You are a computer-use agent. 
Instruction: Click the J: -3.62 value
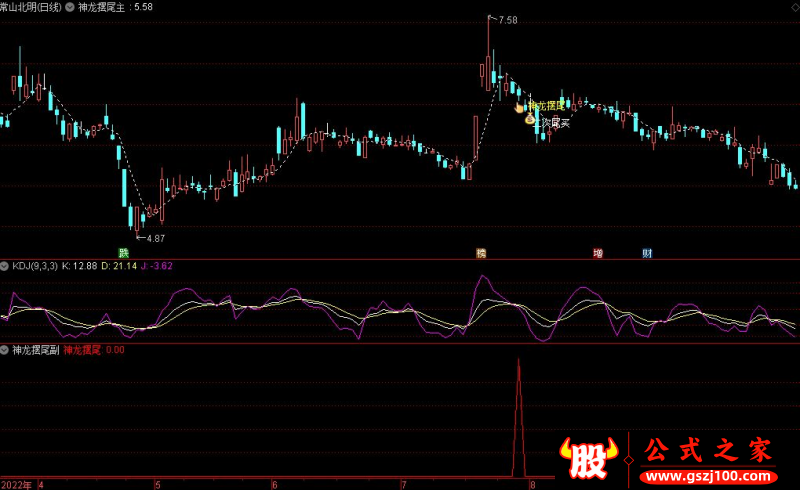[157, 266]
